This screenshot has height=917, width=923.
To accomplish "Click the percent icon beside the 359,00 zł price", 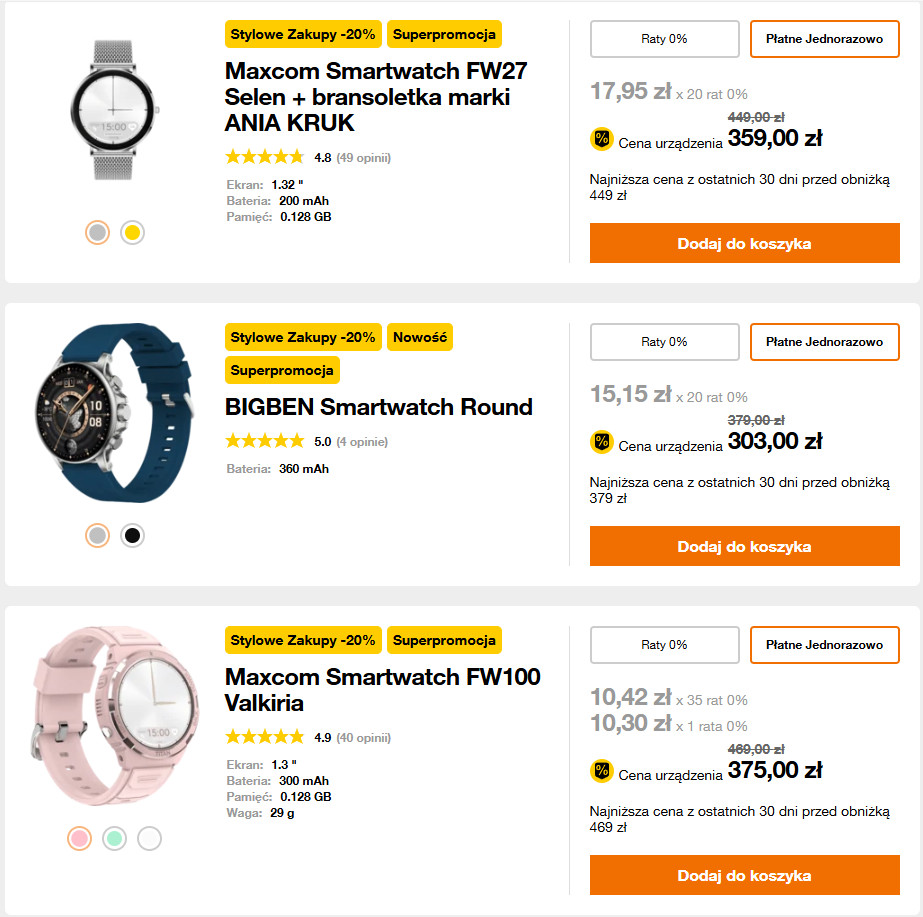I will tap(601, 139).
